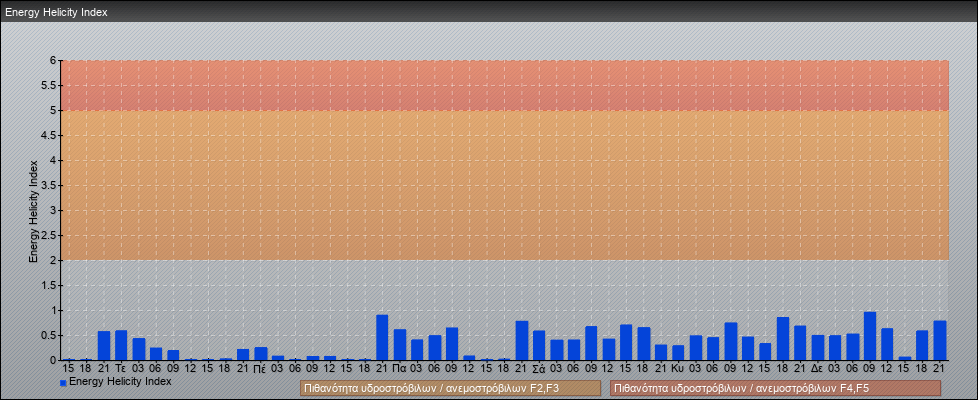
Task: Click the y-axis value 2 label
Action: pyautogui.click(x=52, y=260)
